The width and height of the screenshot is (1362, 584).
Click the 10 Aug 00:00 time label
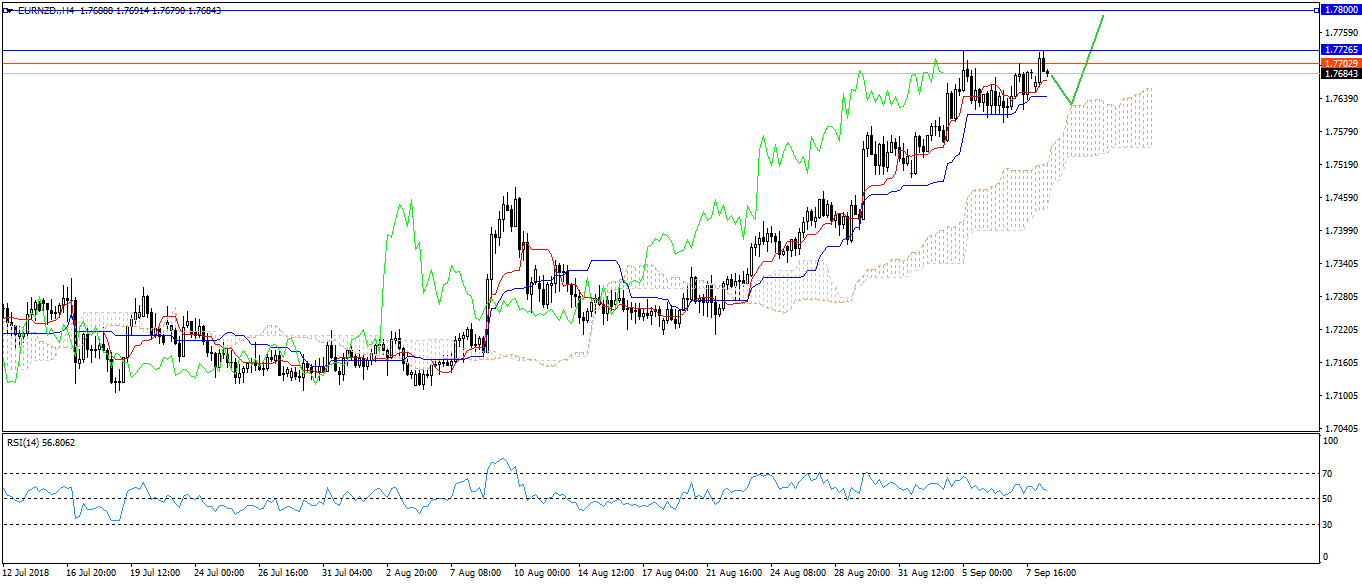coord(541,573)
